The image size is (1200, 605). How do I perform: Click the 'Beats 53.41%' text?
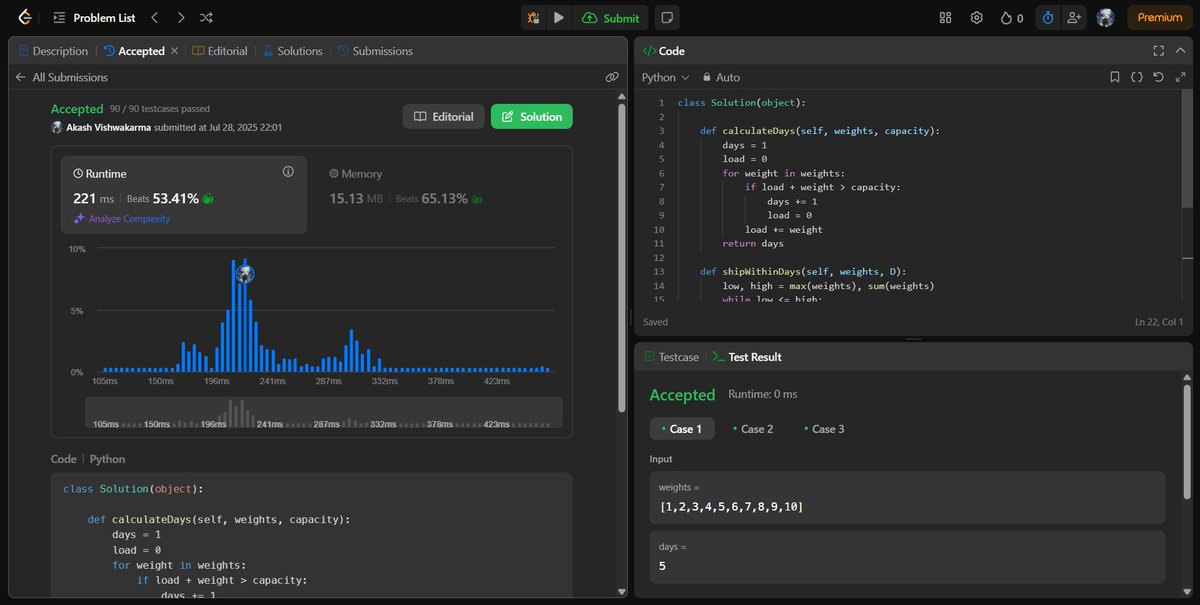tap(163, 199)
